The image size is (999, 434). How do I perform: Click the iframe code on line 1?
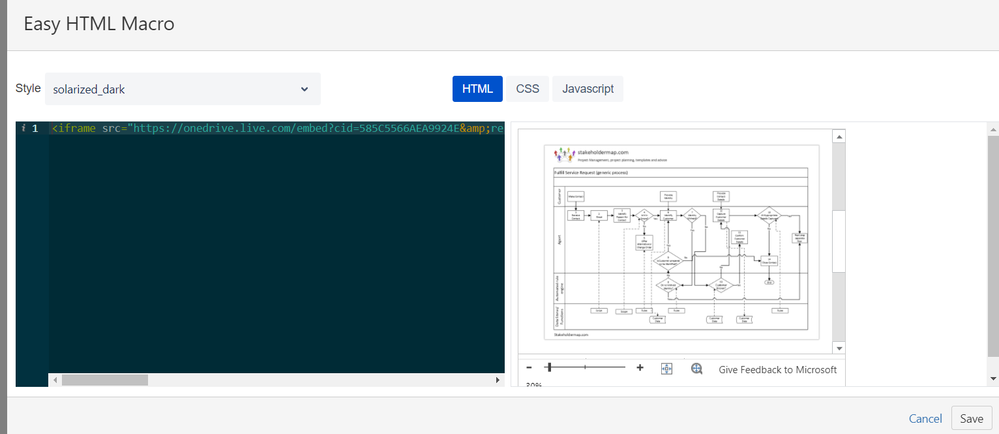(x=278, y=128)
